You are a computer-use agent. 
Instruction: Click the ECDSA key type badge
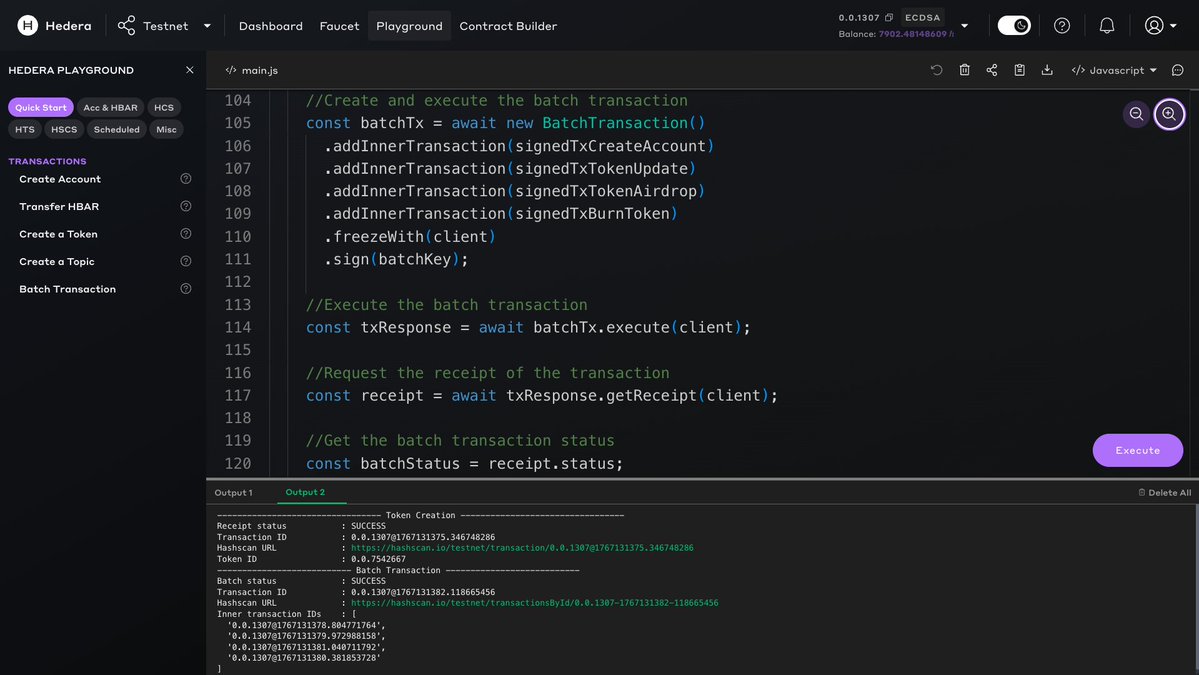922,17
